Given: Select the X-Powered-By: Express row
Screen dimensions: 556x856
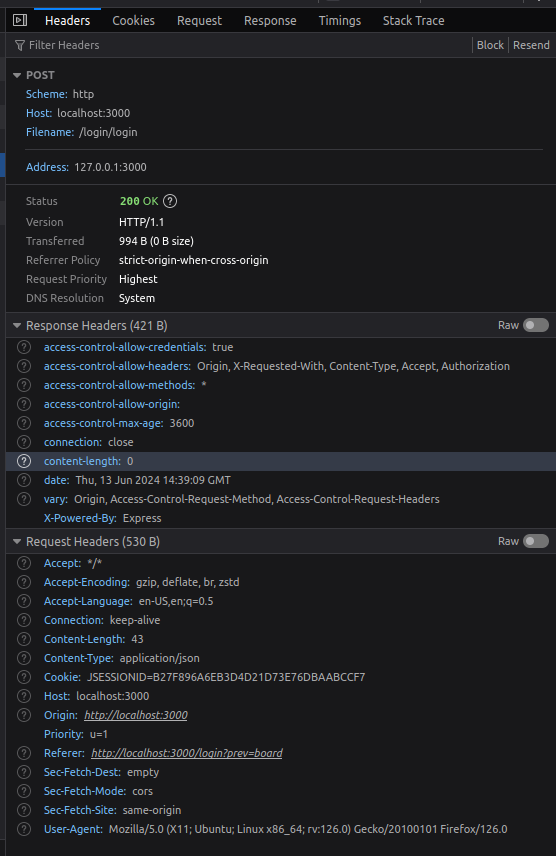Looking at the screenshot, I should (x=281, y=518).
